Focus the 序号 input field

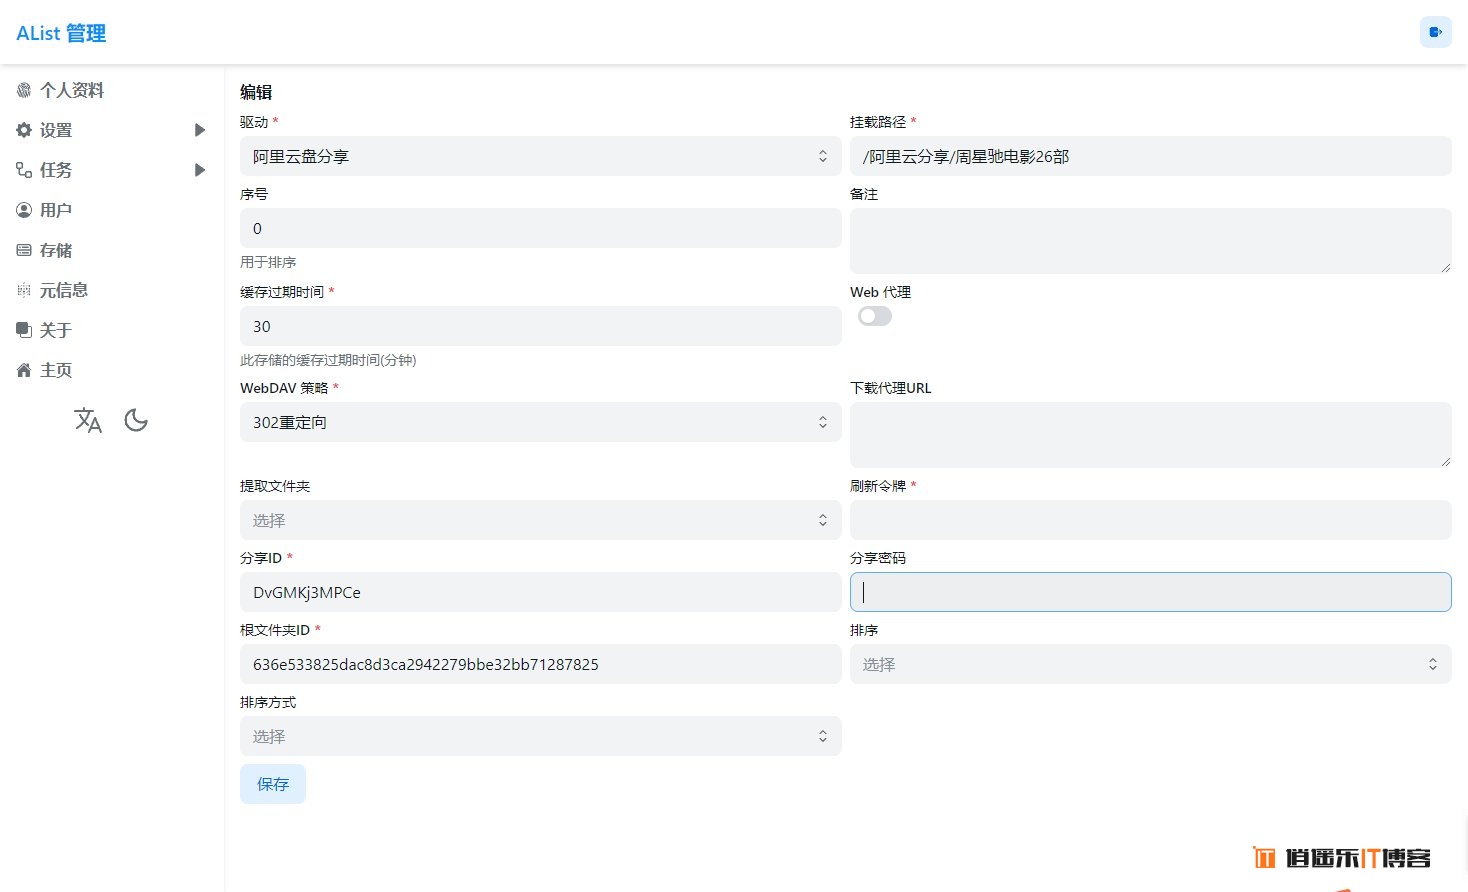point(541,228)
